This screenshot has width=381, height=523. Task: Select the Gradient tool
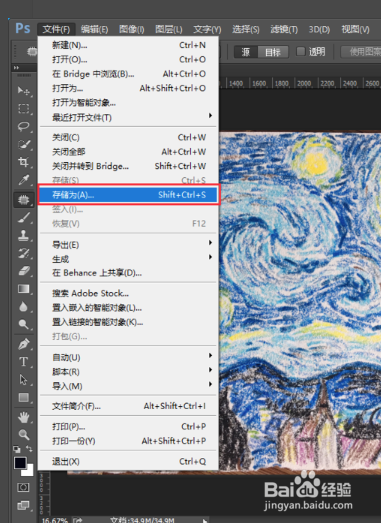(x=23, y=289)
